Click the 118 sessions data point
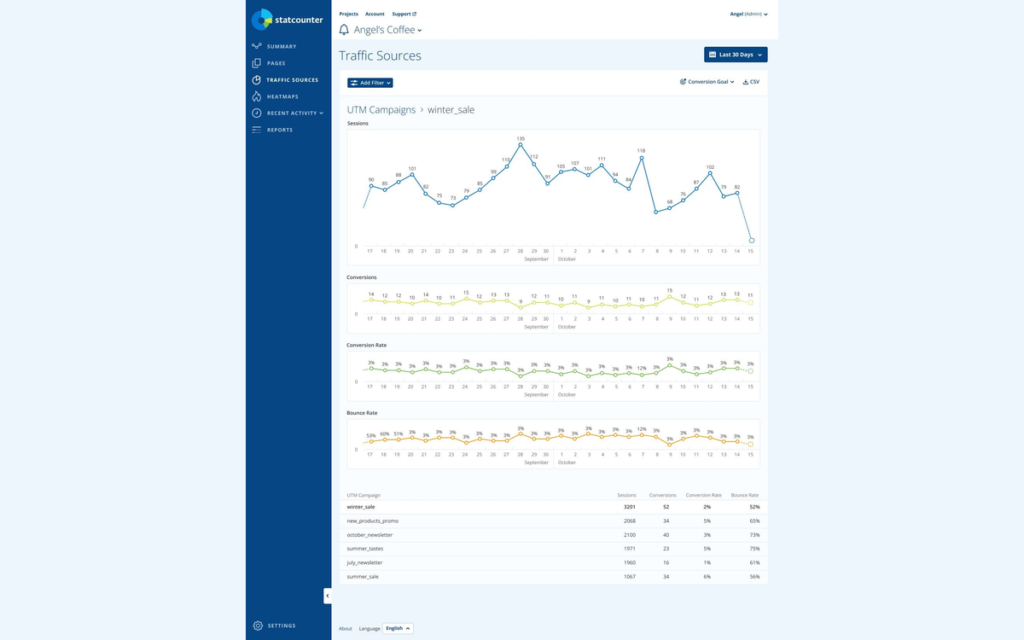Image resolution: width=1024 pixels, height=640 pixels. tap(642, 157)
